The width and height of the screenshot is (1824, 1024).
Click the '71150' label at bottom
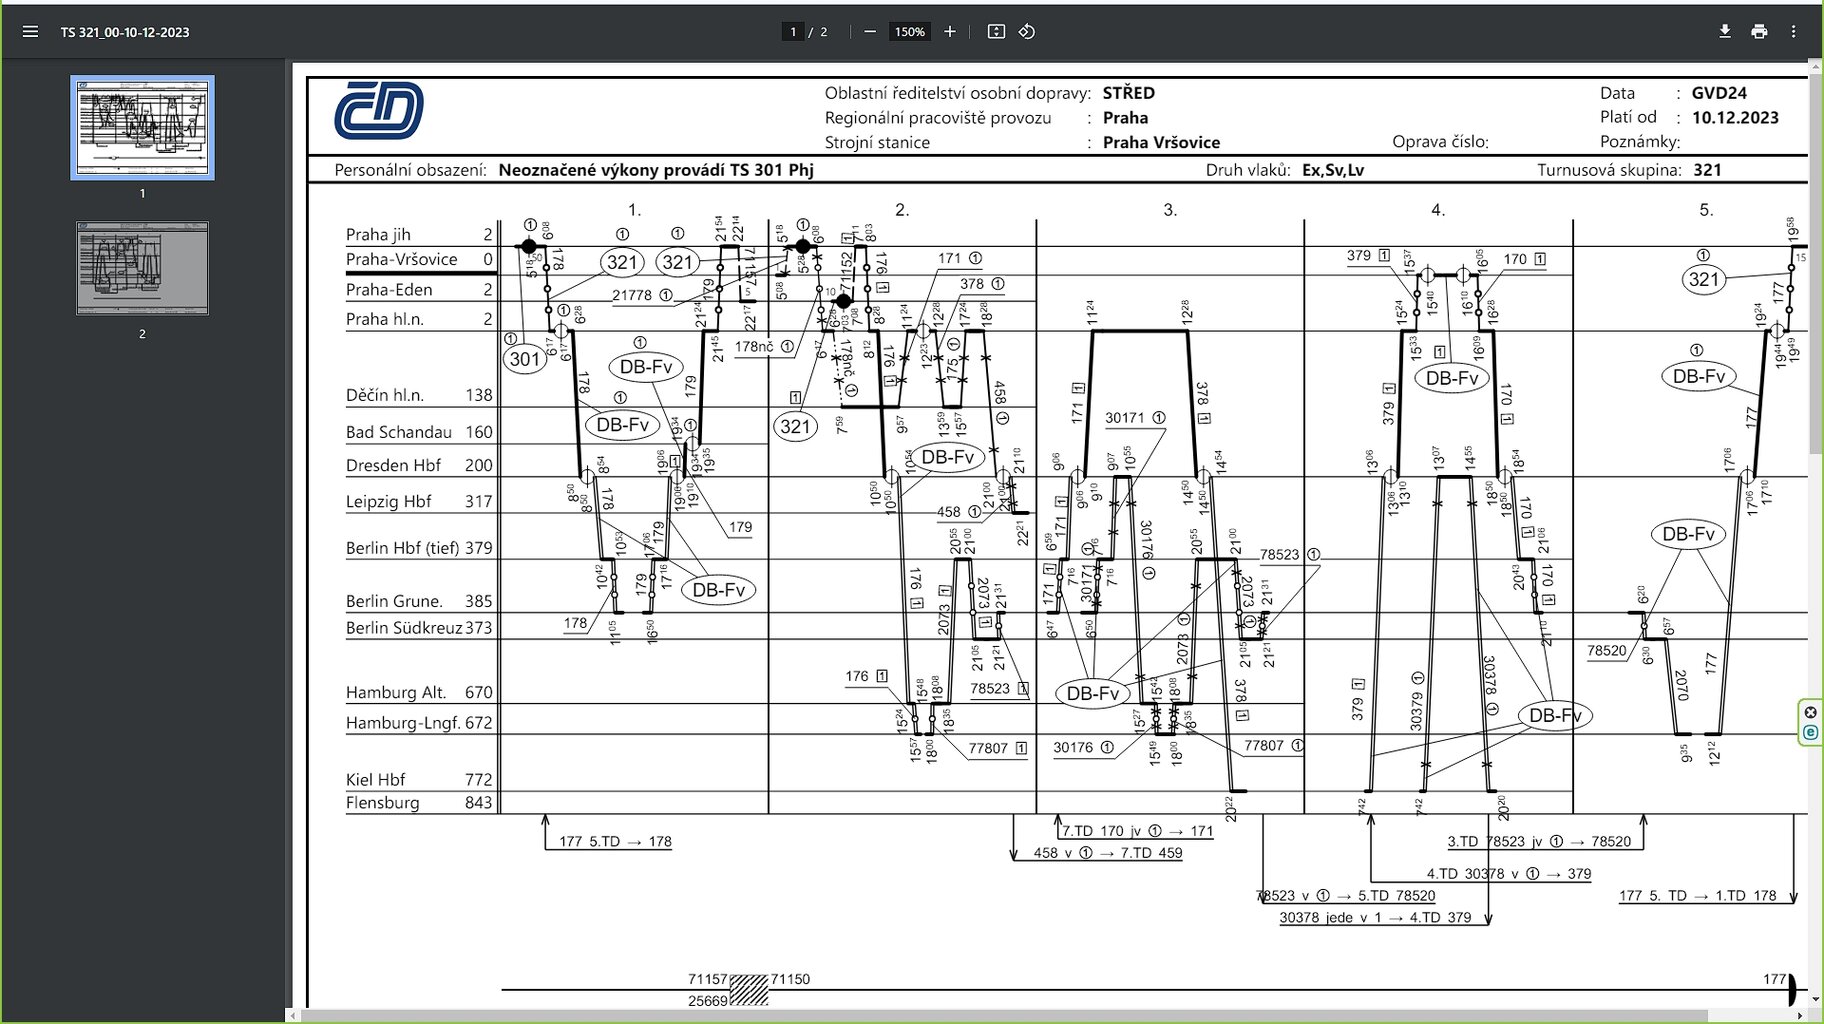pos(790,979)
